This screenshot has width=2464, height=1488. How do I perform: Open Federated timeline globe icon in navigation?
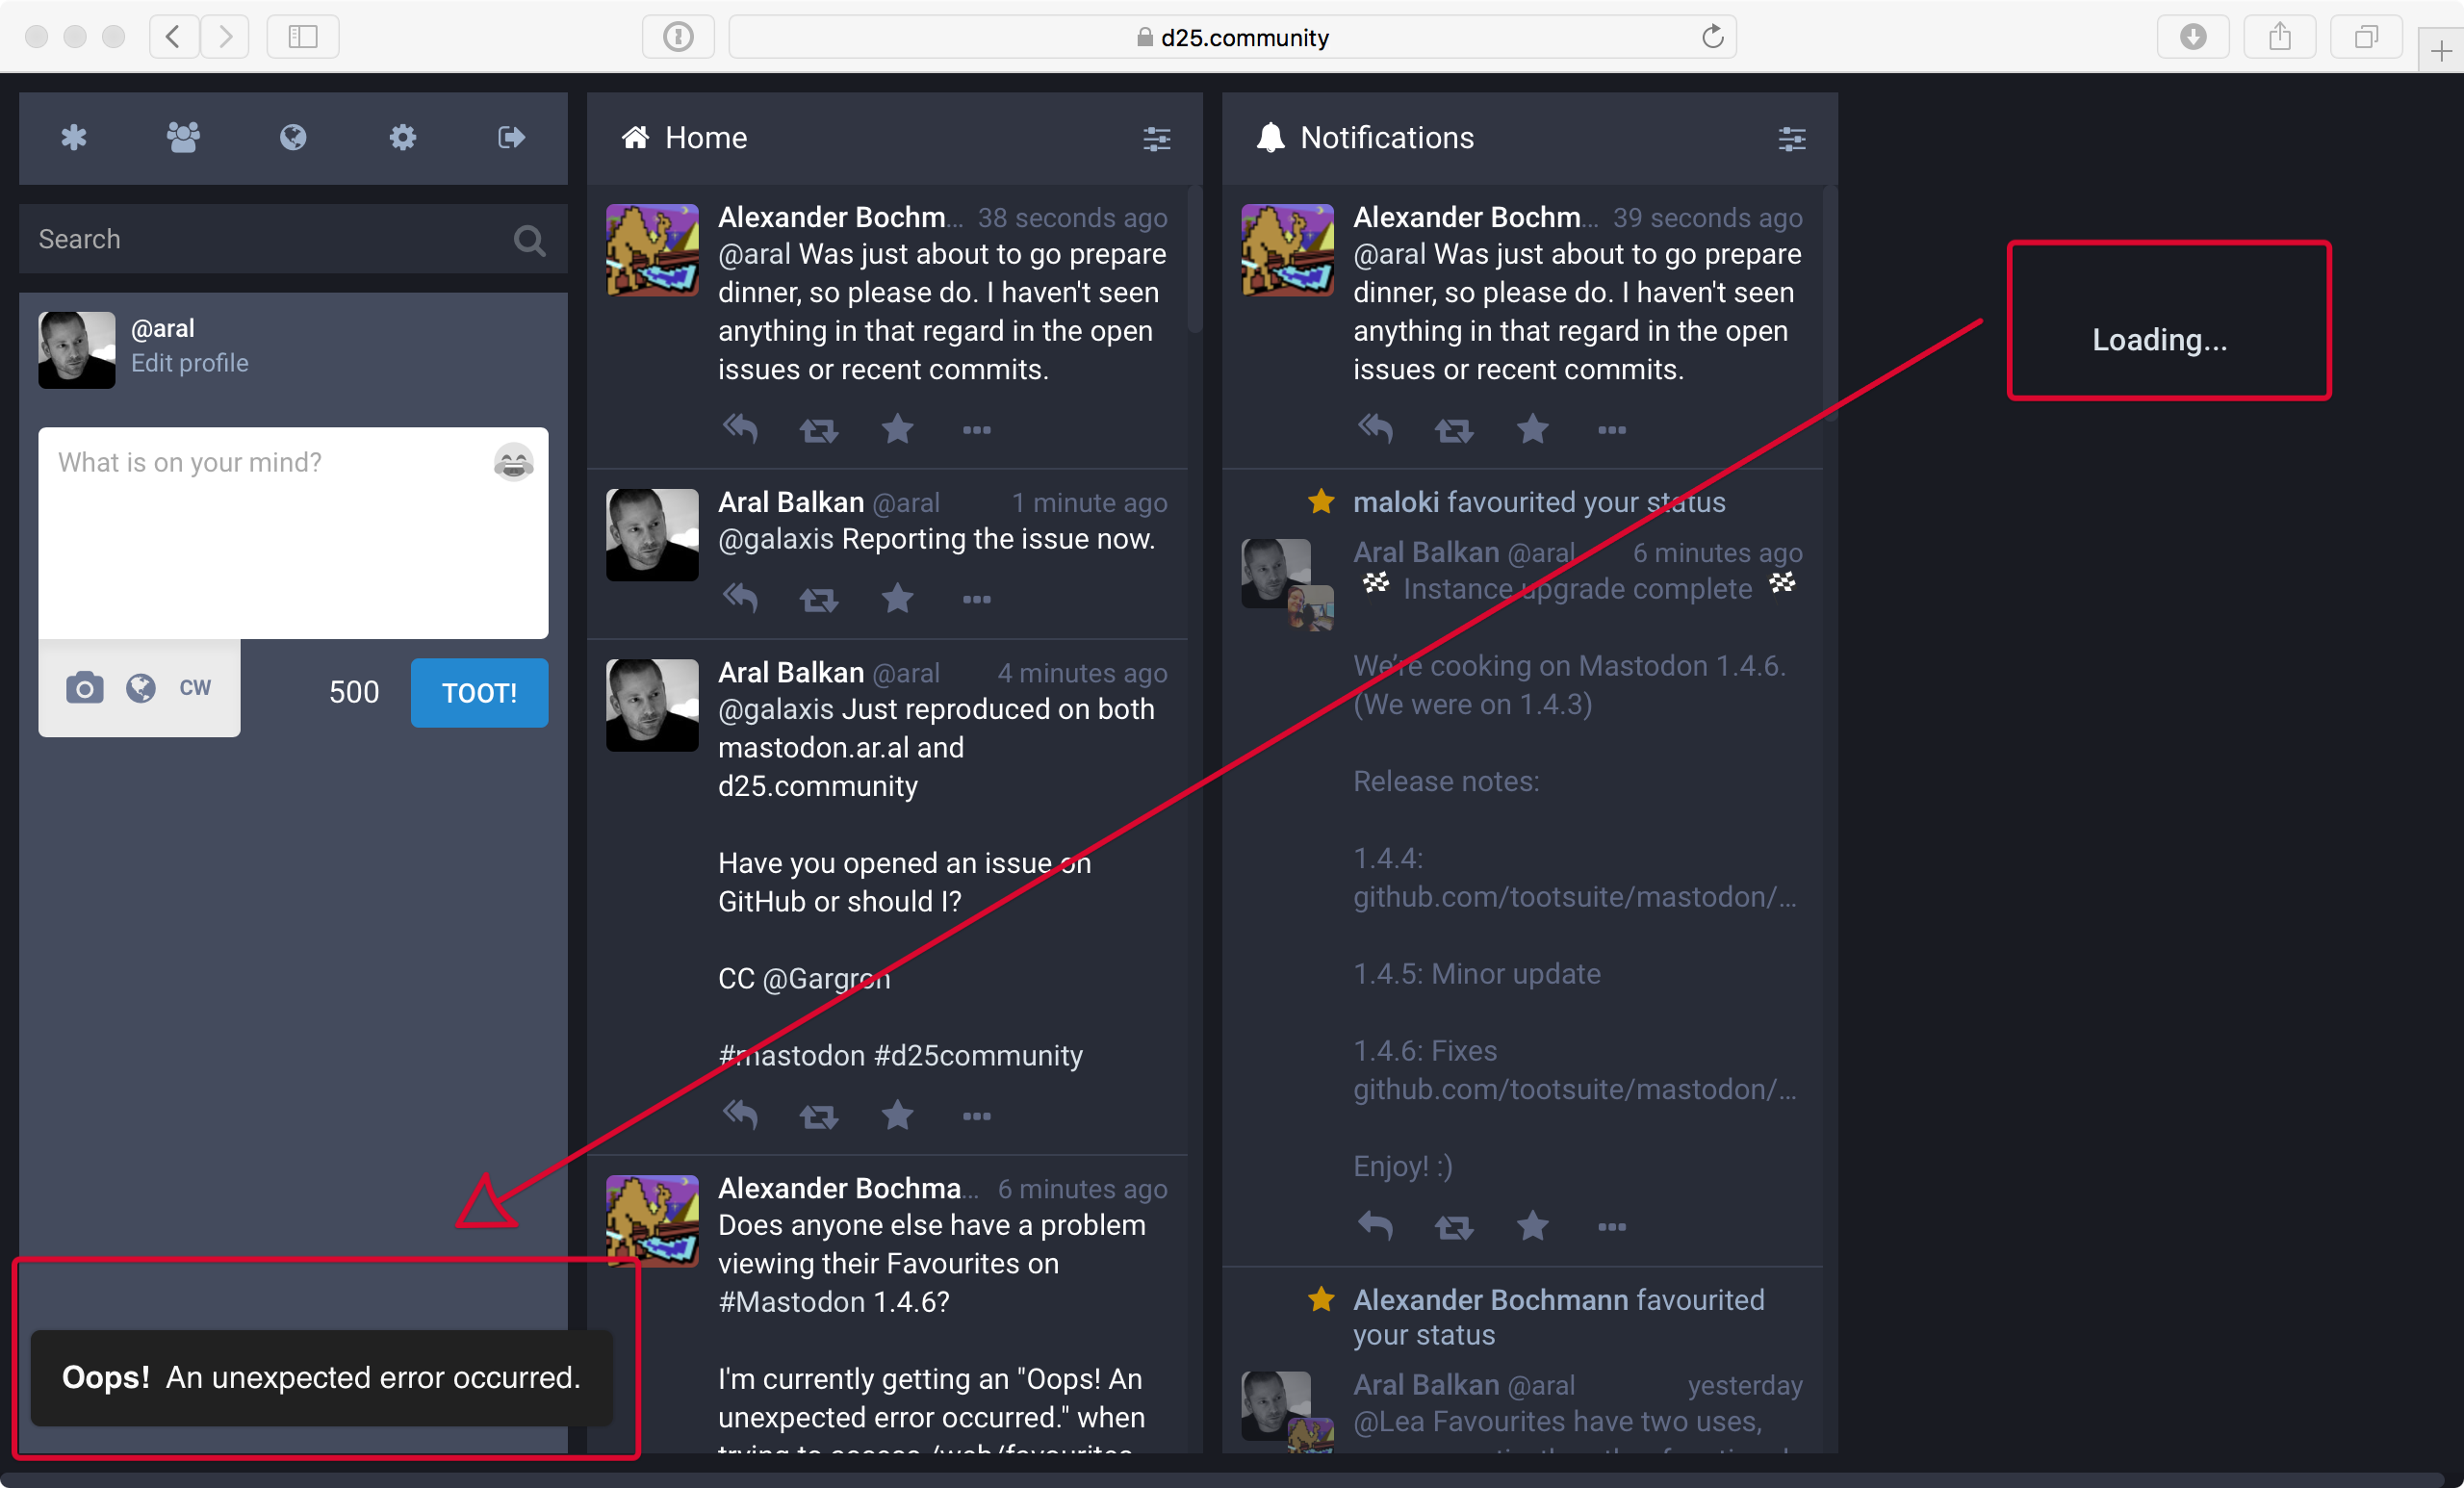pos(293,137)
